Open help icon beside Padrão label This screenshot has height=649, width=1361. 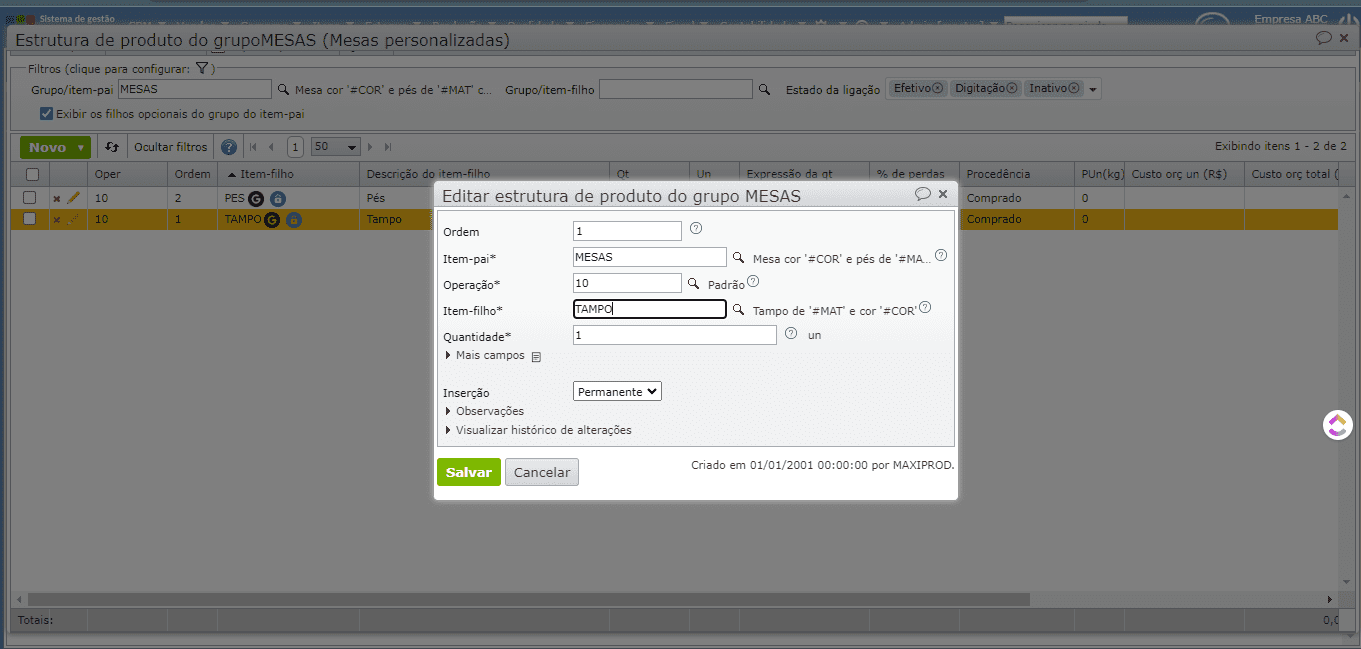(753, 282)
